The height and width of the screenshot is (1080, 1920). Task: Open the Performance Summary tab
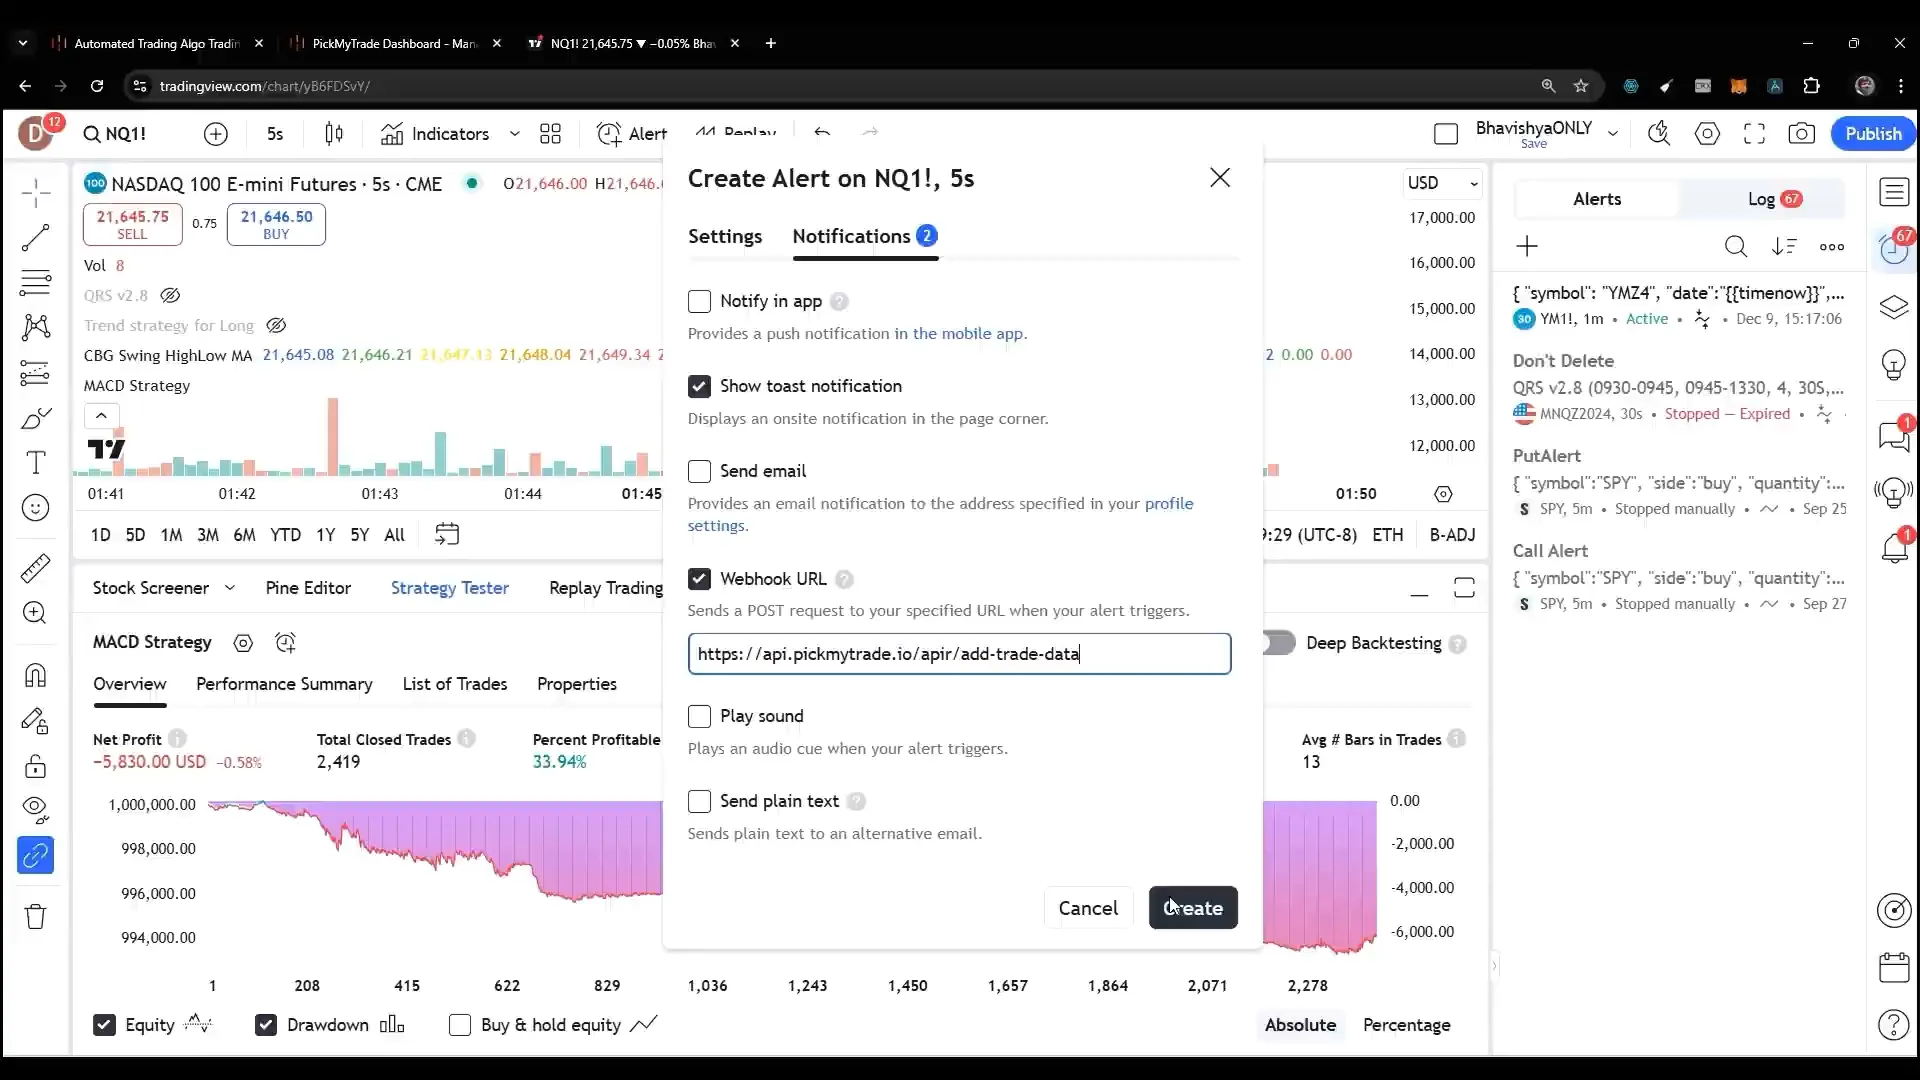(x=284, y=684)
